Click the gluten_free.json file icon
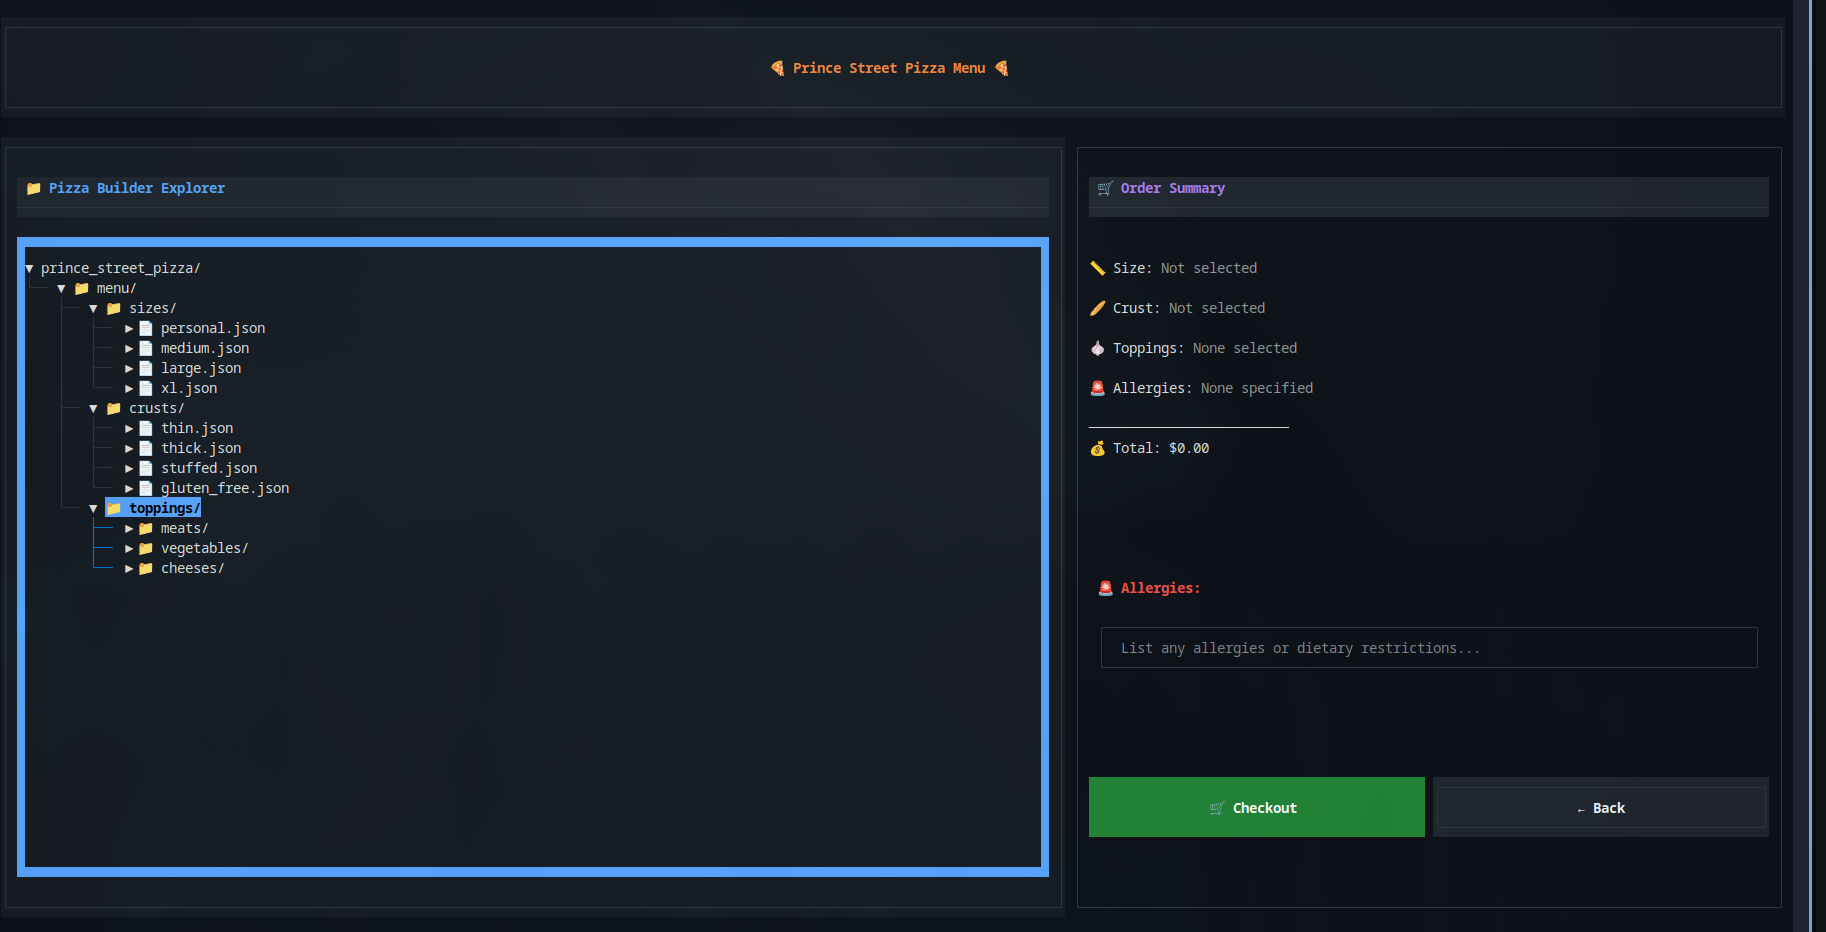This screenshot has height=932, width=1826. (x=146, y=489)
